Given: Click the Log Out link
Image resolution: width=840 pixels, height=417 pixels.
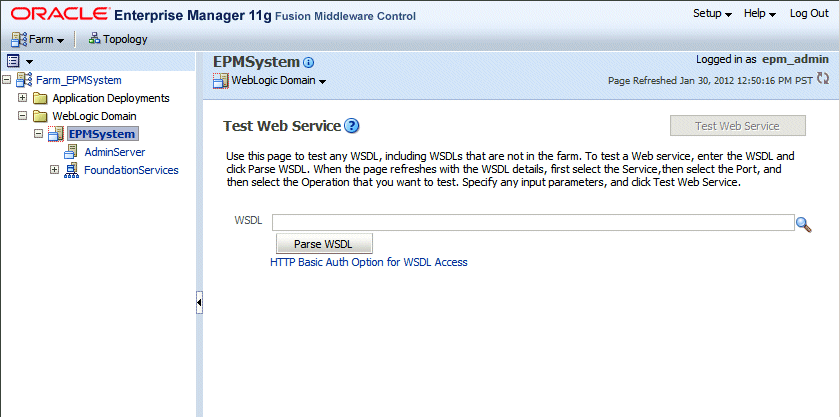Looking at the screenshot, I should 808,13.
